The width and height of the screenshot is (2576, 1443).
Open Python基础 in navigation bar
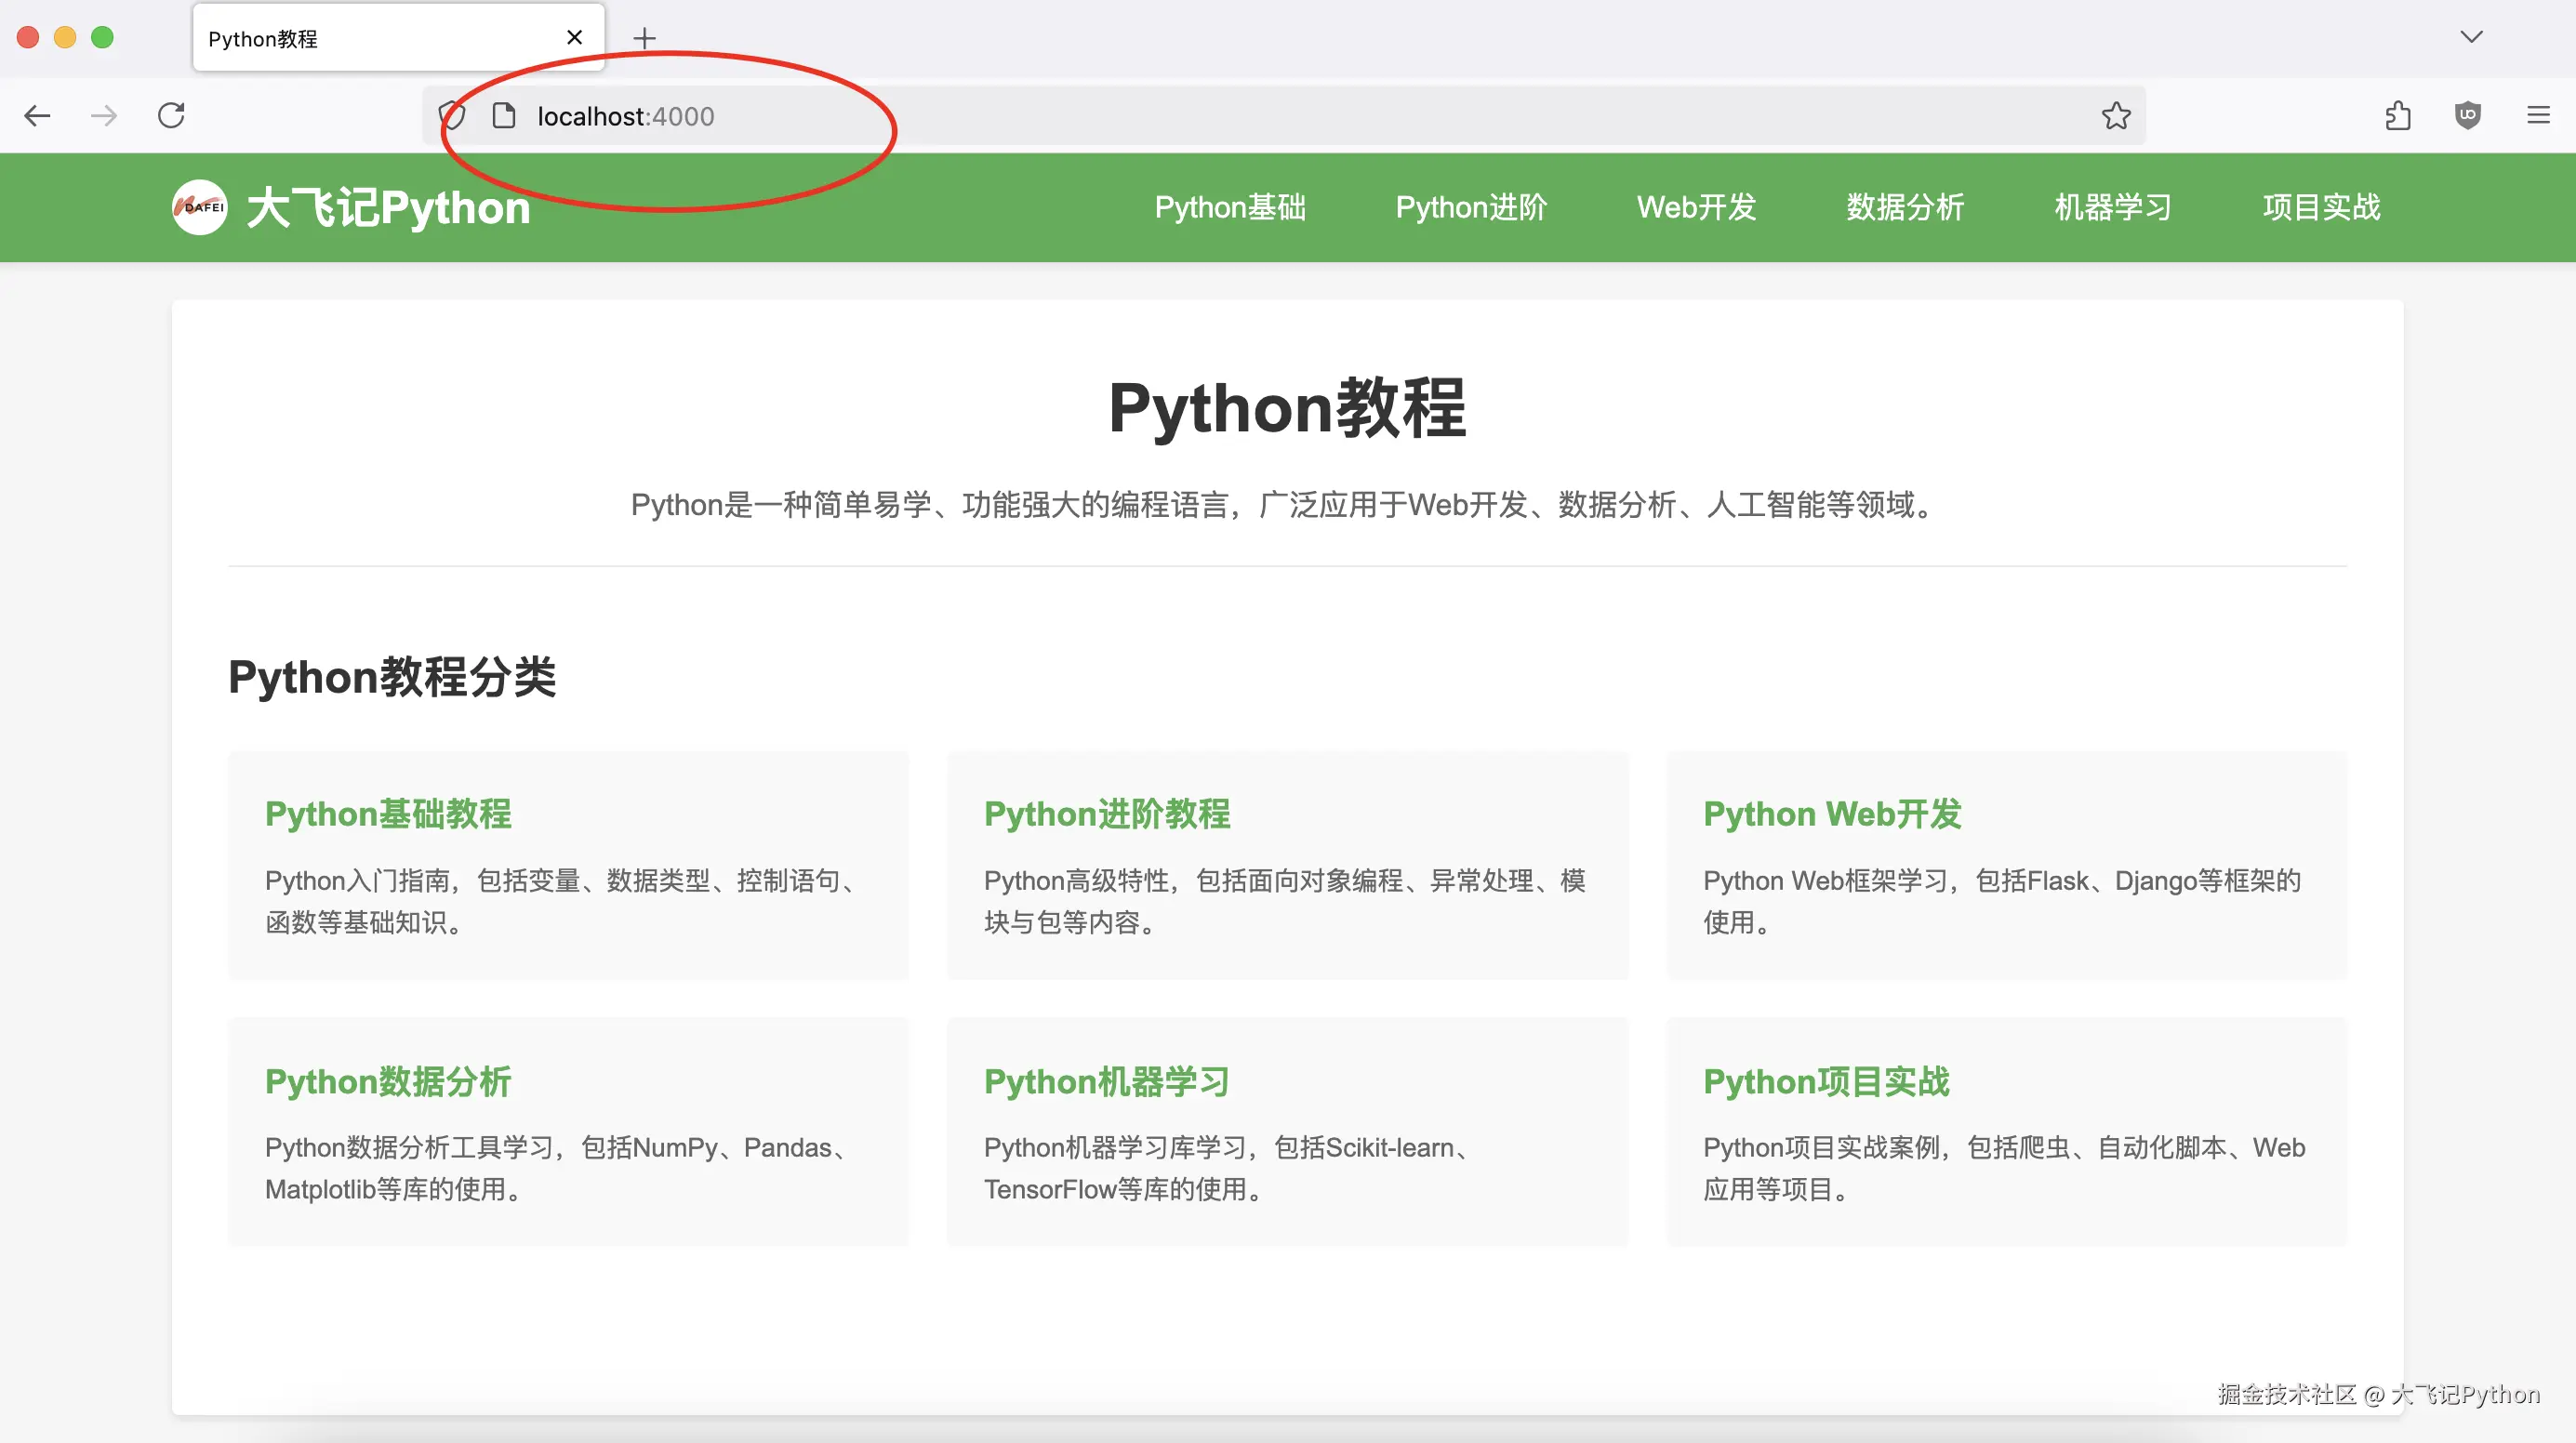pos(1229,207)
